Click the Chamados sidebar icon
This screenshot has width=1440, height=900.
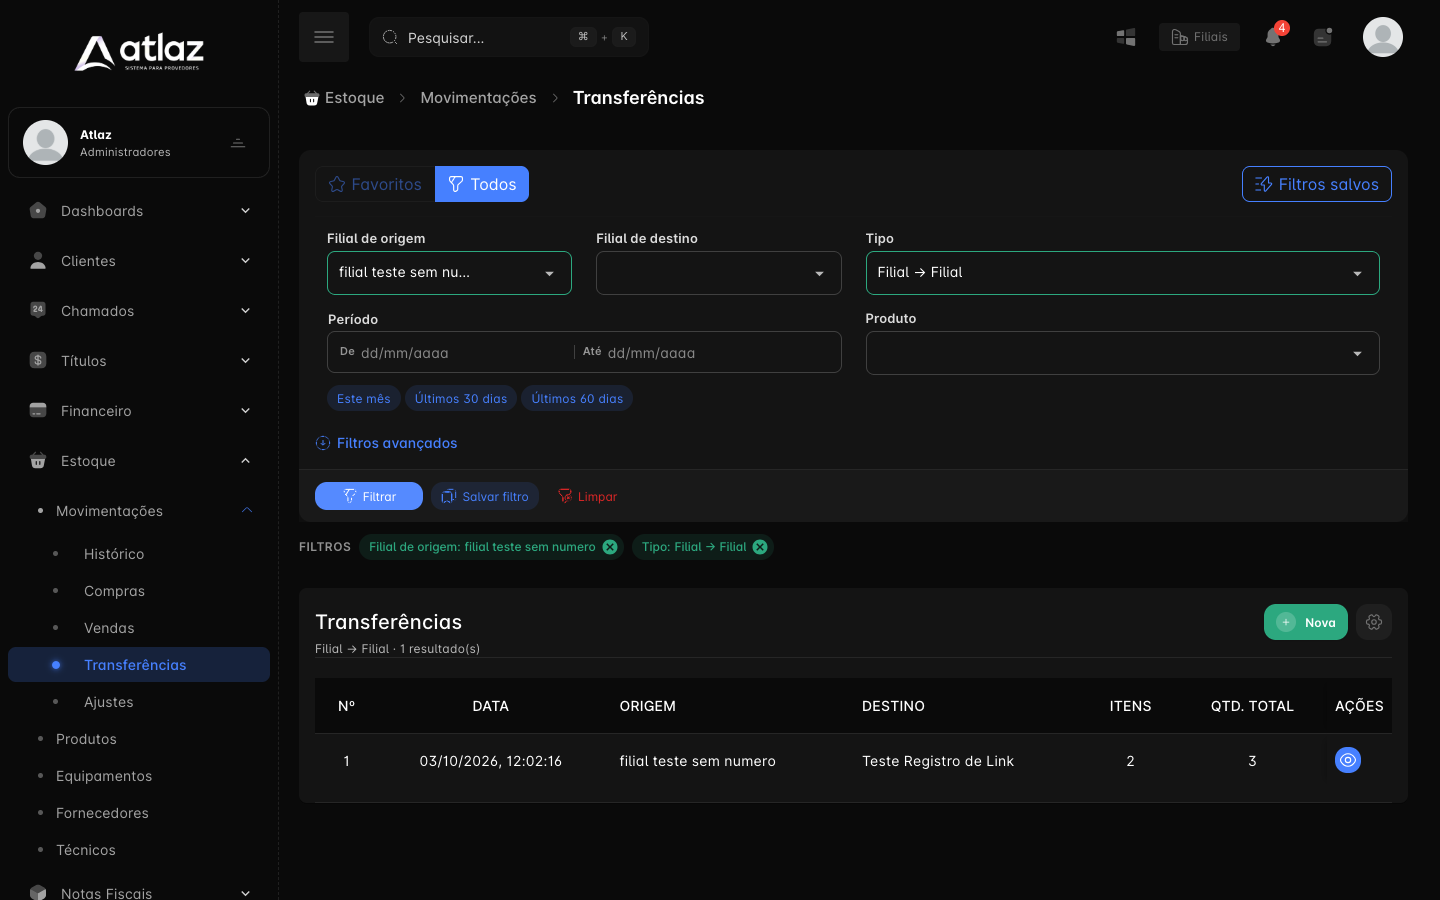point(38,310)
